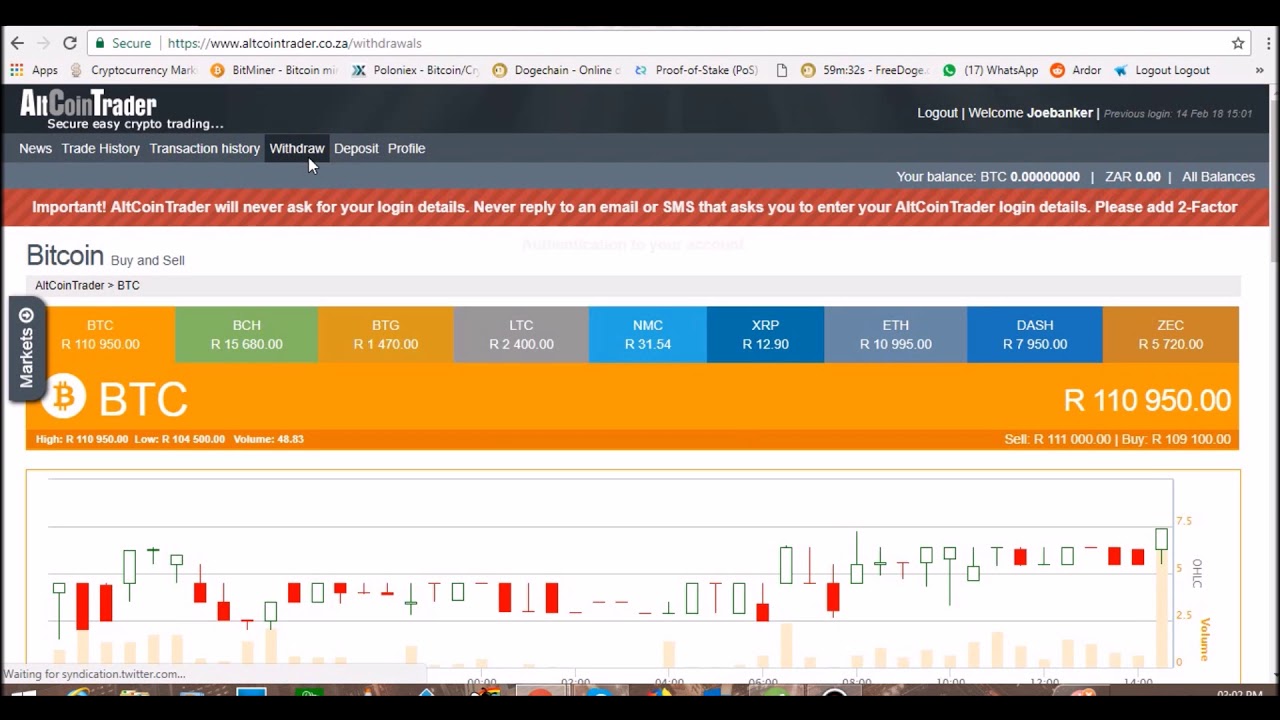This screenshot has width=1280, height=720.
Task: Open All Balances link
Action: (x=1218, y=176)
